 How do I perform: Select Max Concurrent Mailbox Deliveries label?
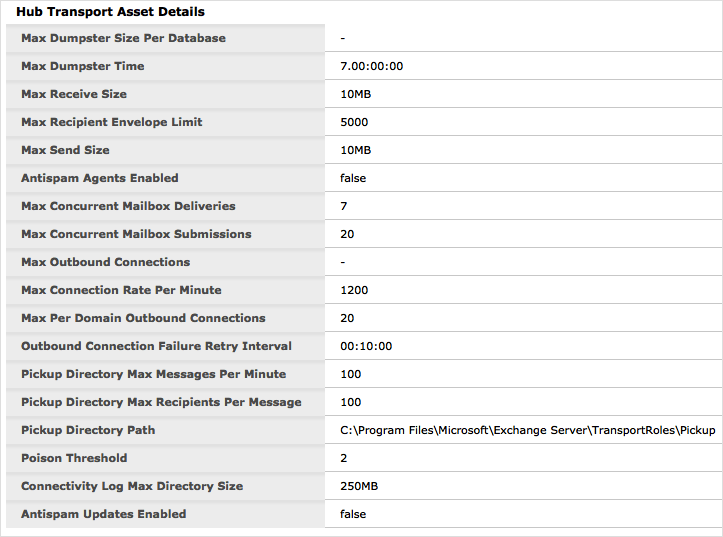[128, 206]
